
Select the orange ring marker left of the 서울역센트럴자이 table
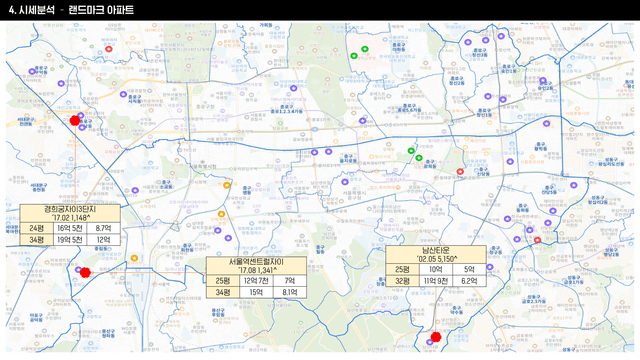[134, 258]
